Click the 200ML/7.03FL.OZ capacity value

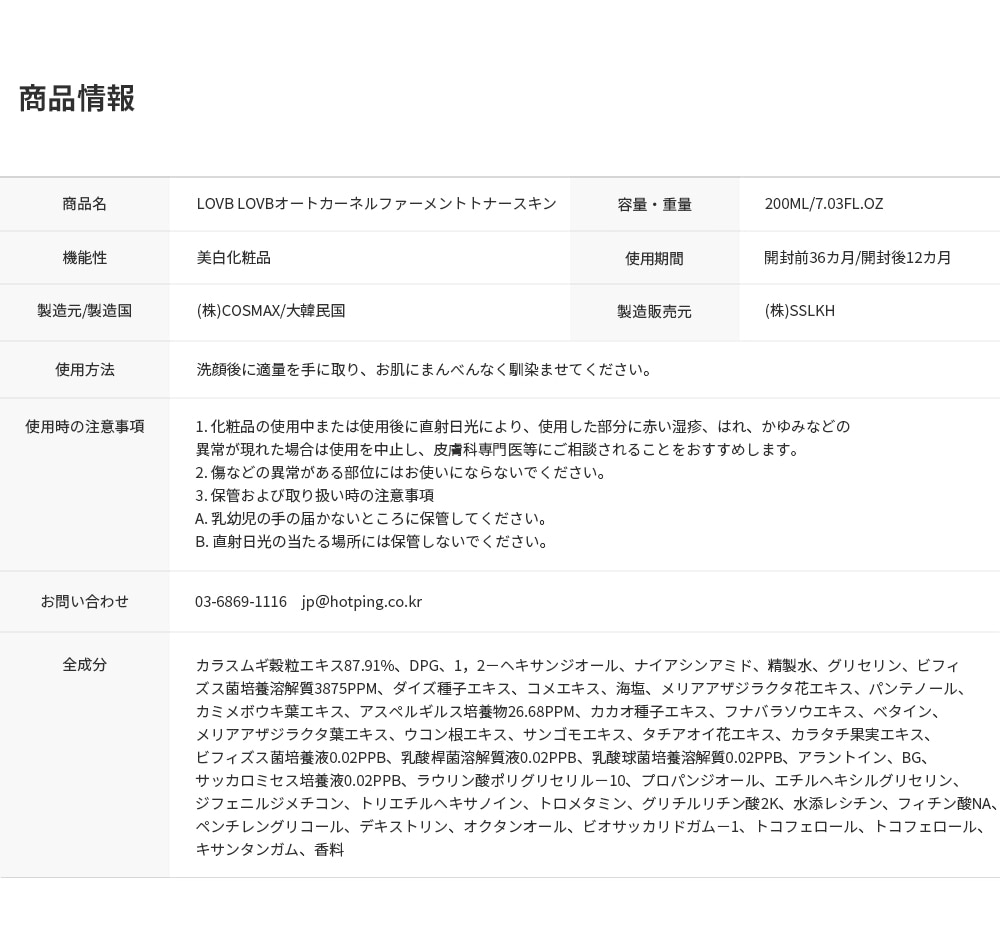click(x=823, y=204)
